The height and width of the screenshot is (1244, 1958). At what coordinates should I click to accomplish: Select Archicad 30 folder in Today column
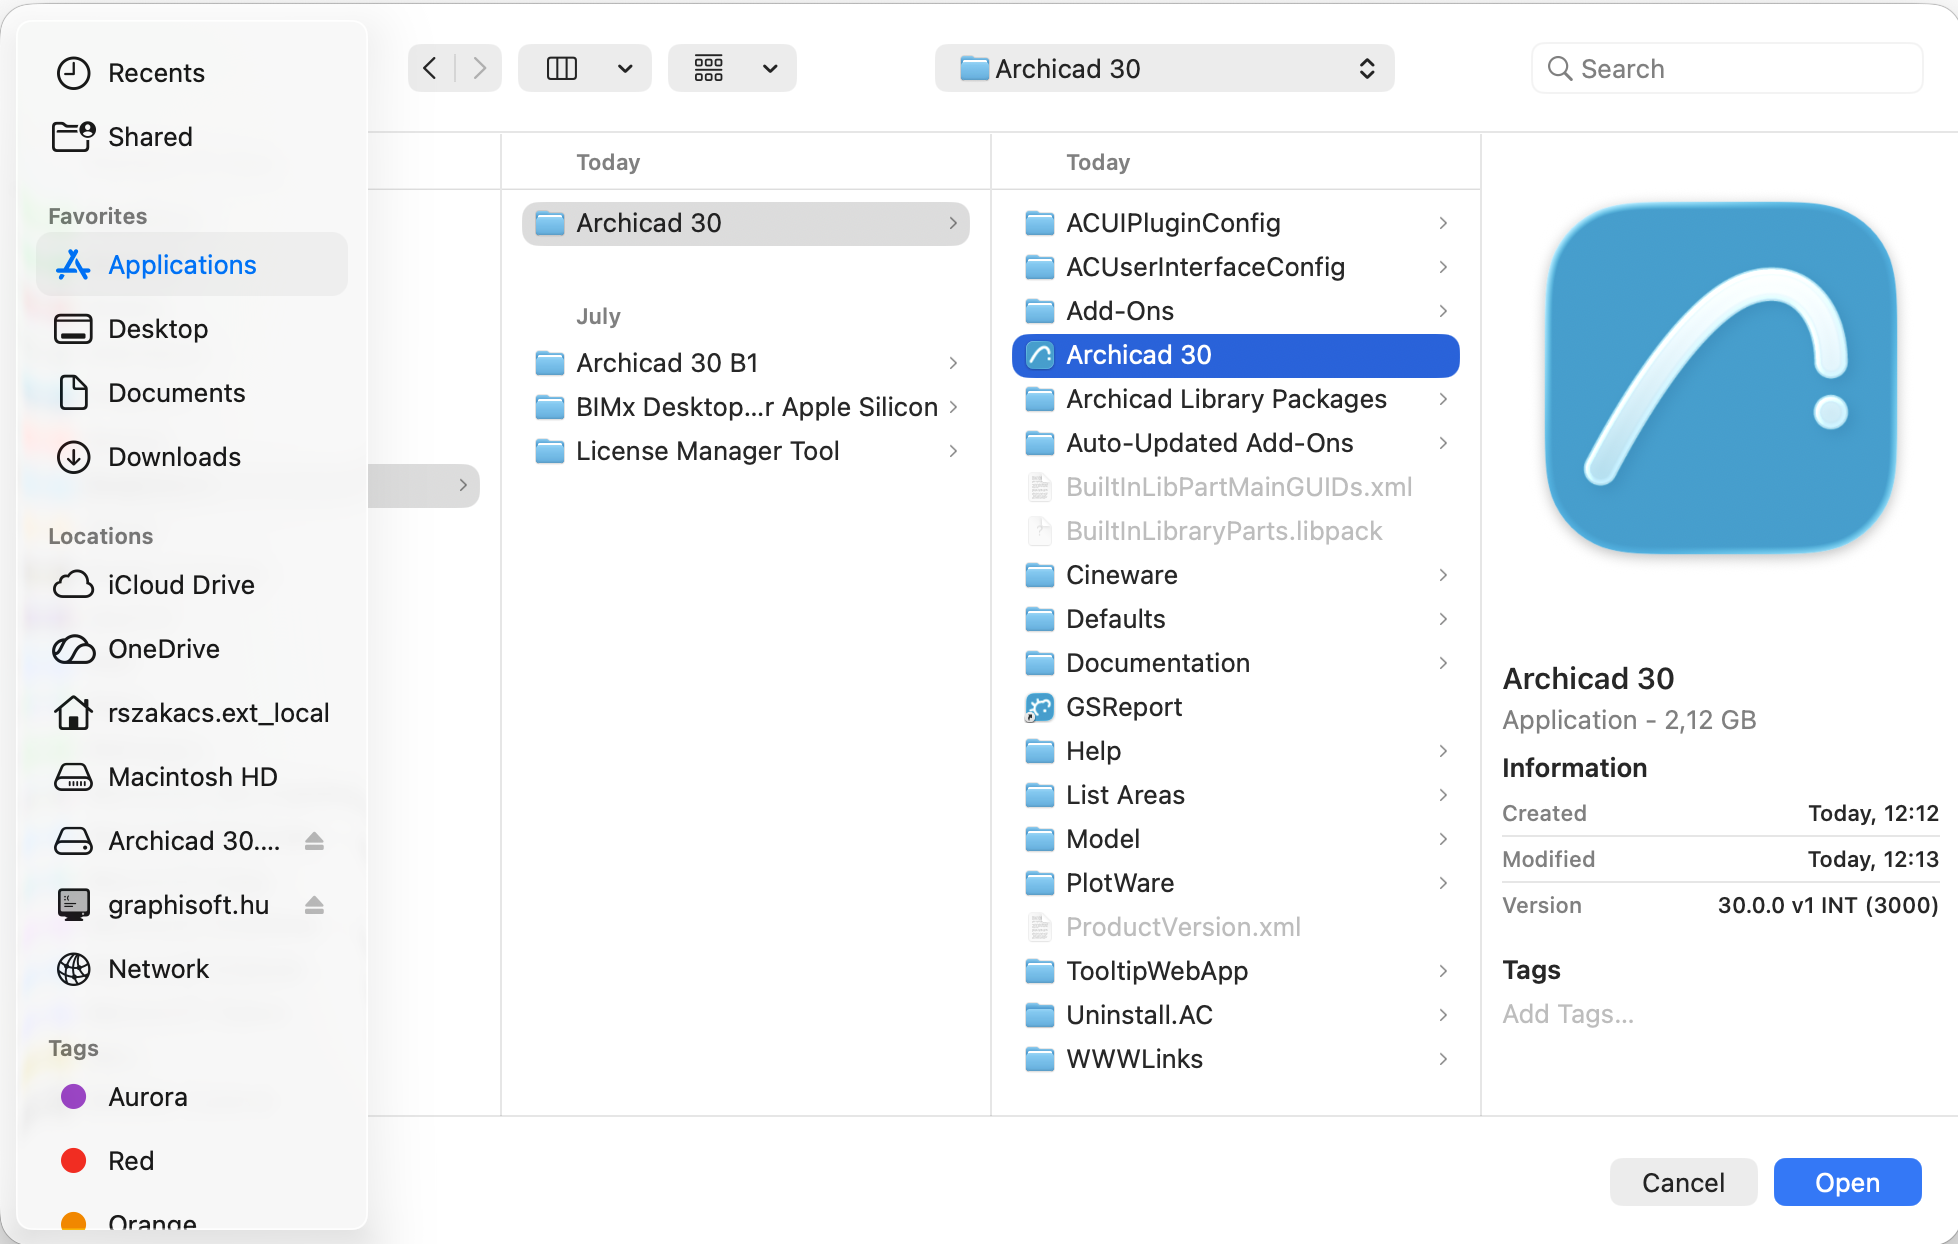[x=746, y=223]
